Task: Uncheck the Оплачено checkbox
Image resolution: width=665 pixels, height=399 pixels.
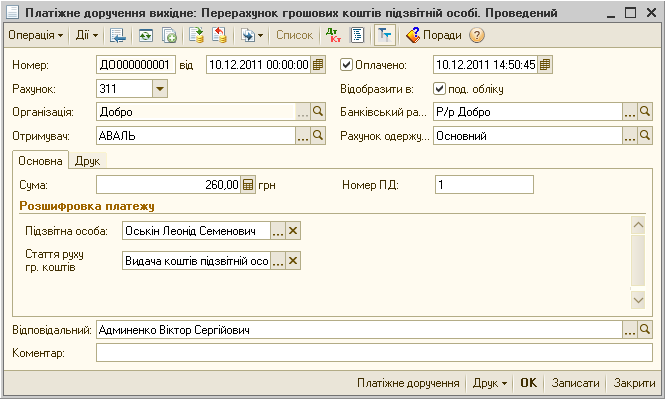Action: [x=346, y=65]
